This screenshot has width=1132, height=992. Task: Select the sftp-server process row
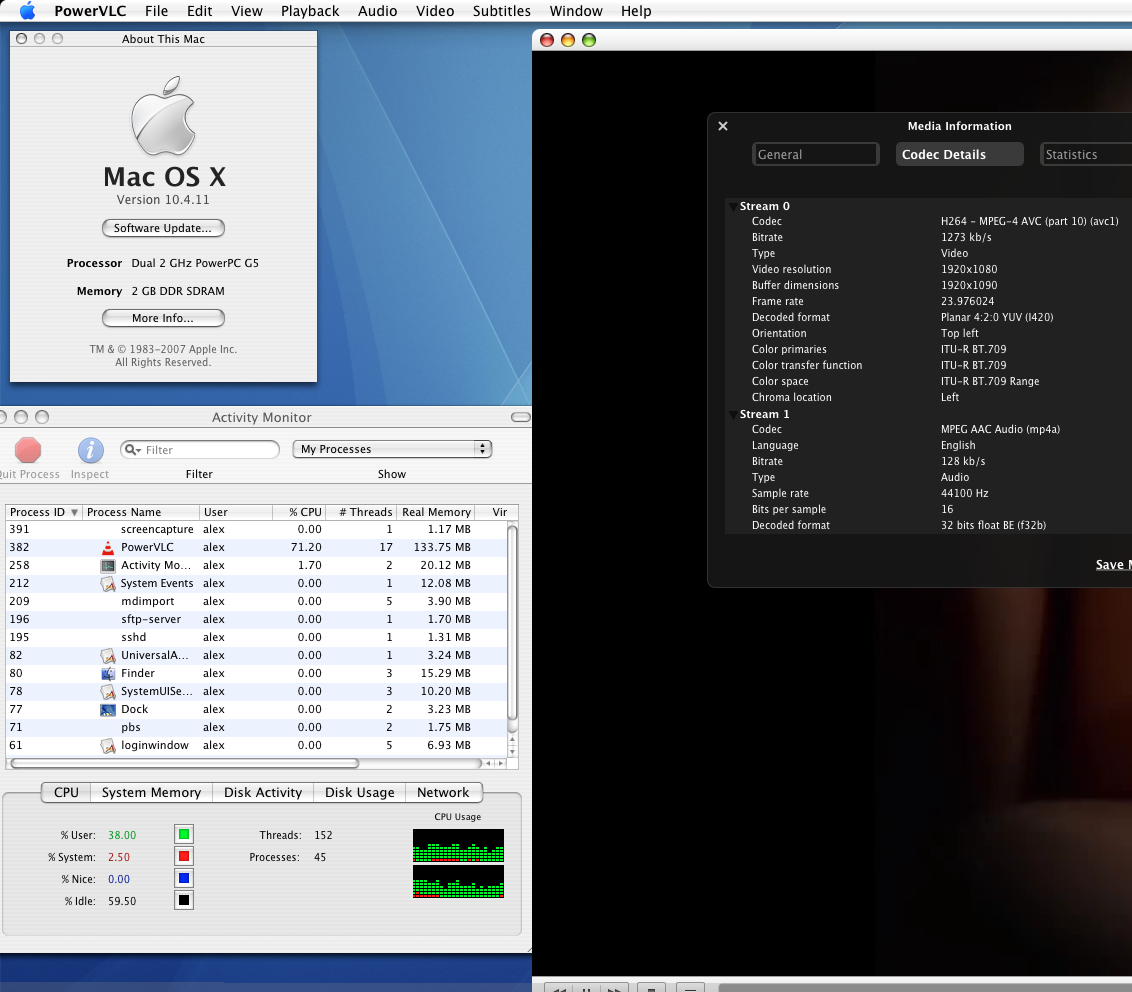[x=256, y=619]
